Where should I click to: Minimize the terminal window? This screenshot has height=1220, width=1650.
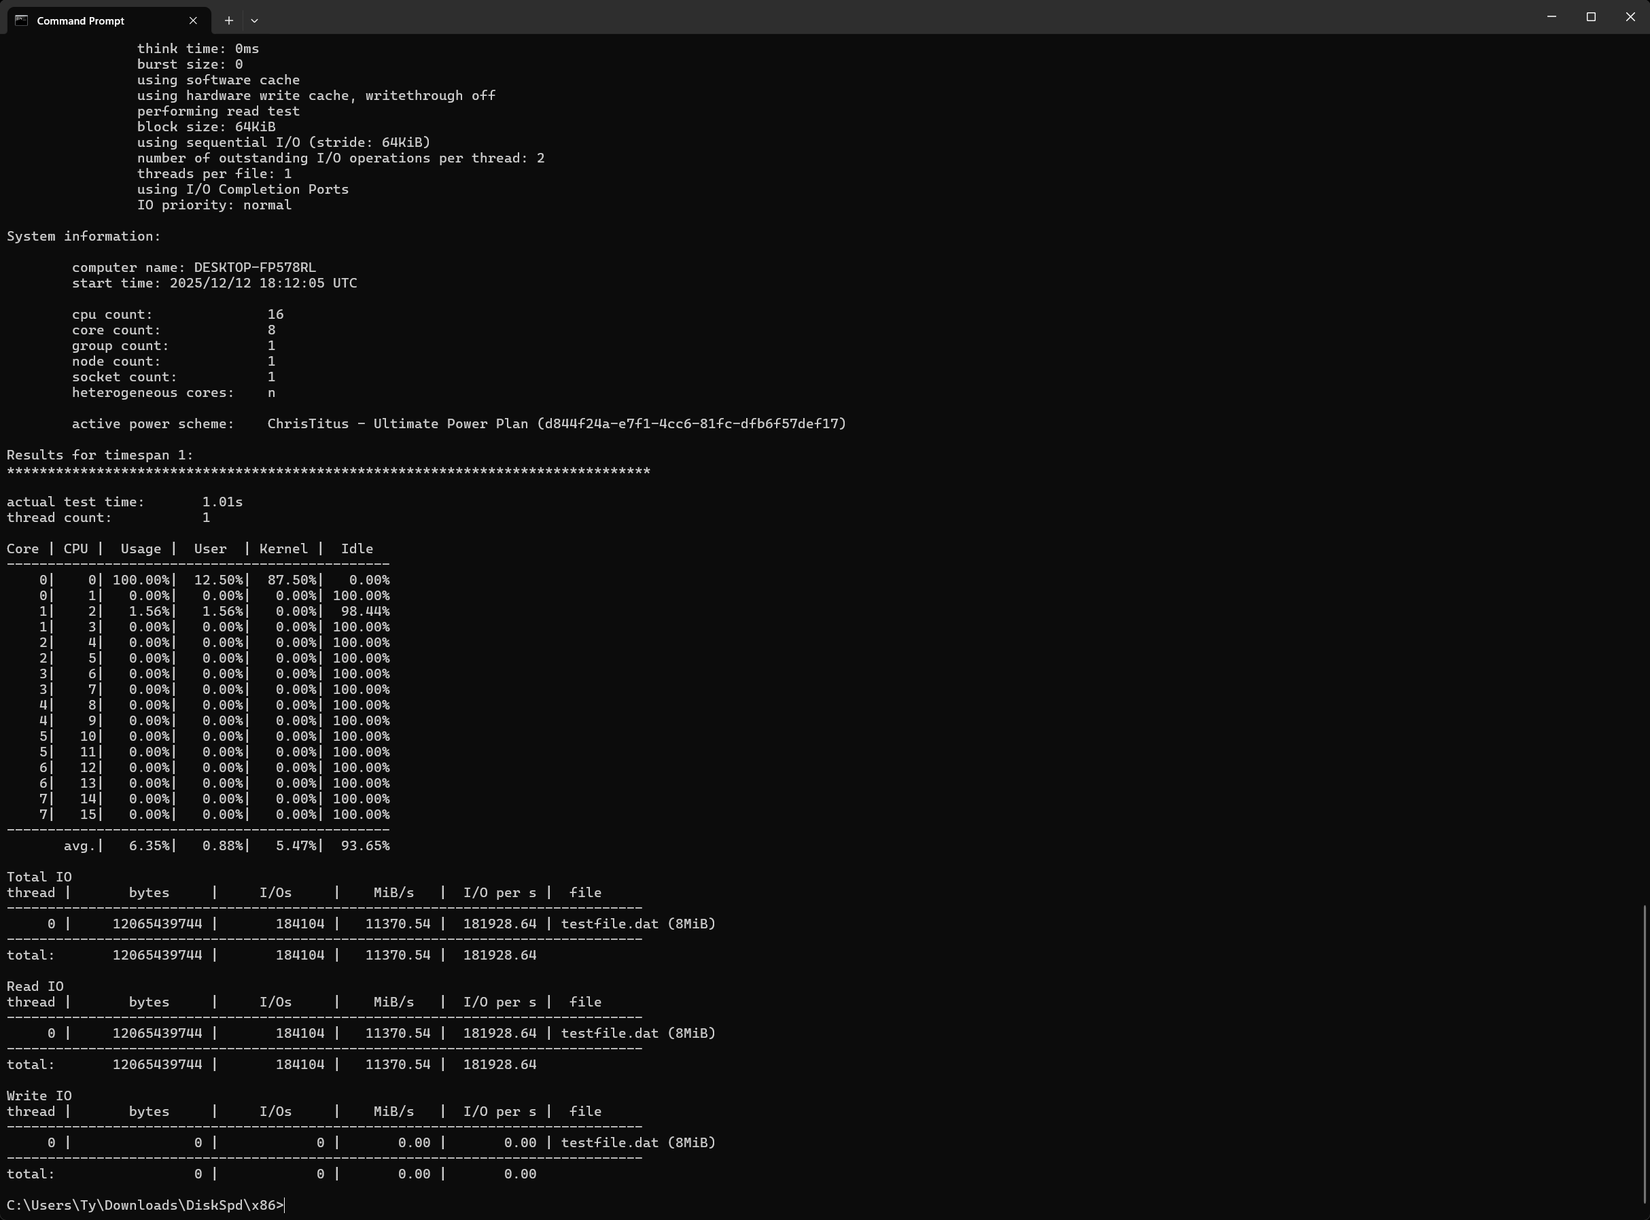1551,17
